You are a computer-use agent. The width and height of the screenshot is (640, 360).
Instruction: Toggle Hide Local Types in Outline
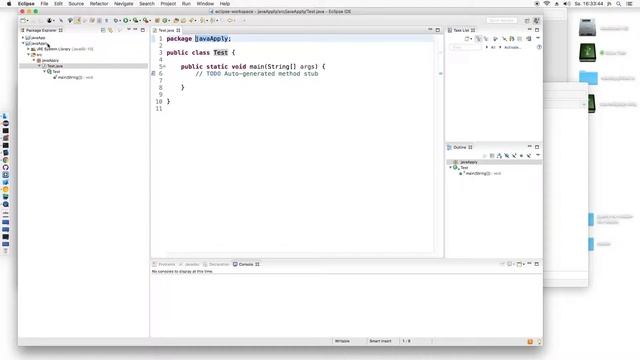[529, 156]
